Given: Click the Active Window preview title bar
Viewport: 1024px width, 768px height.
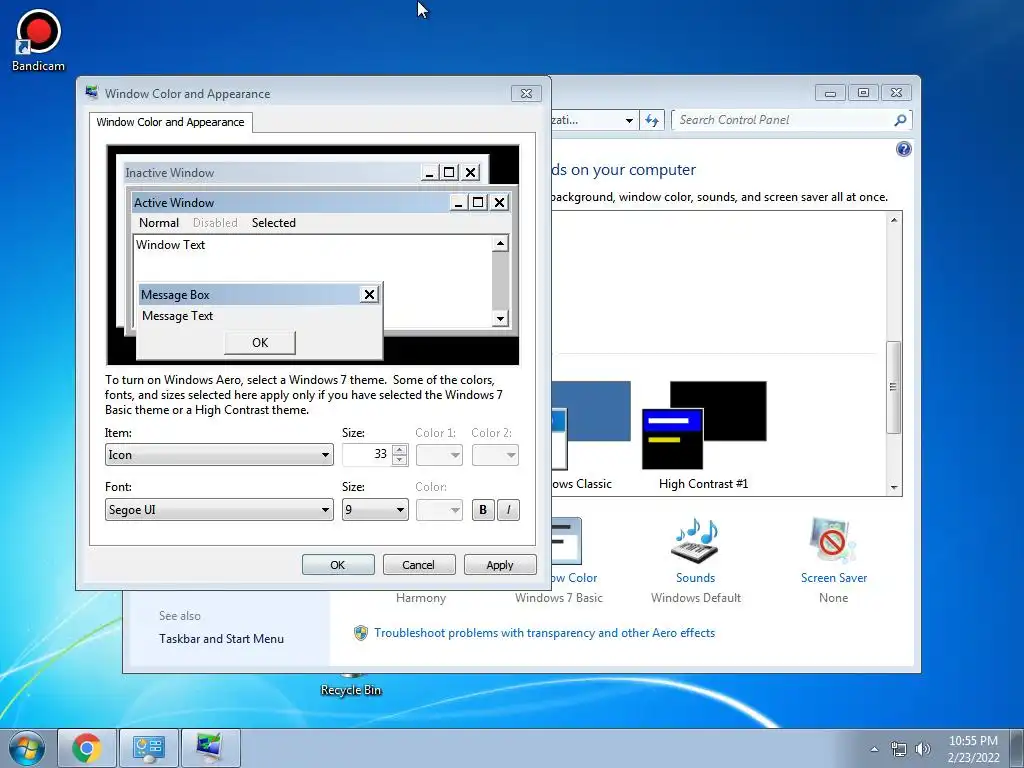Looking at the screenshot, I should pos(291,202).
